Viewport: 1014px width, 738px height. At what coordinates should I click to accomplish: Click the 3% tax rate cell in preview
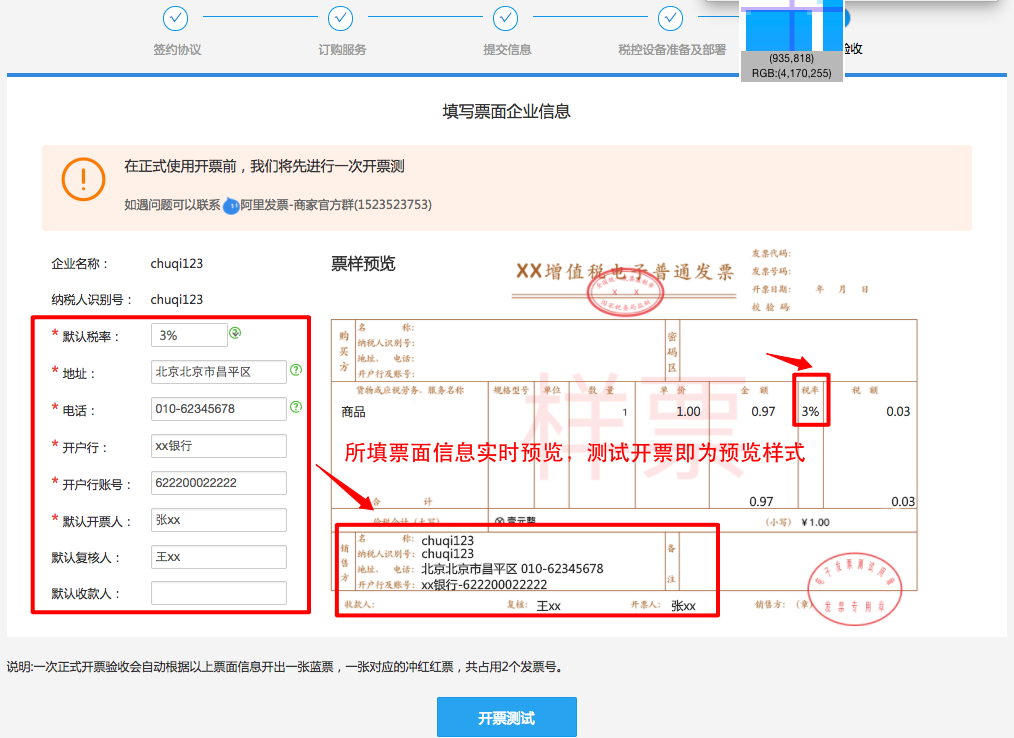(x=810, y=411)
